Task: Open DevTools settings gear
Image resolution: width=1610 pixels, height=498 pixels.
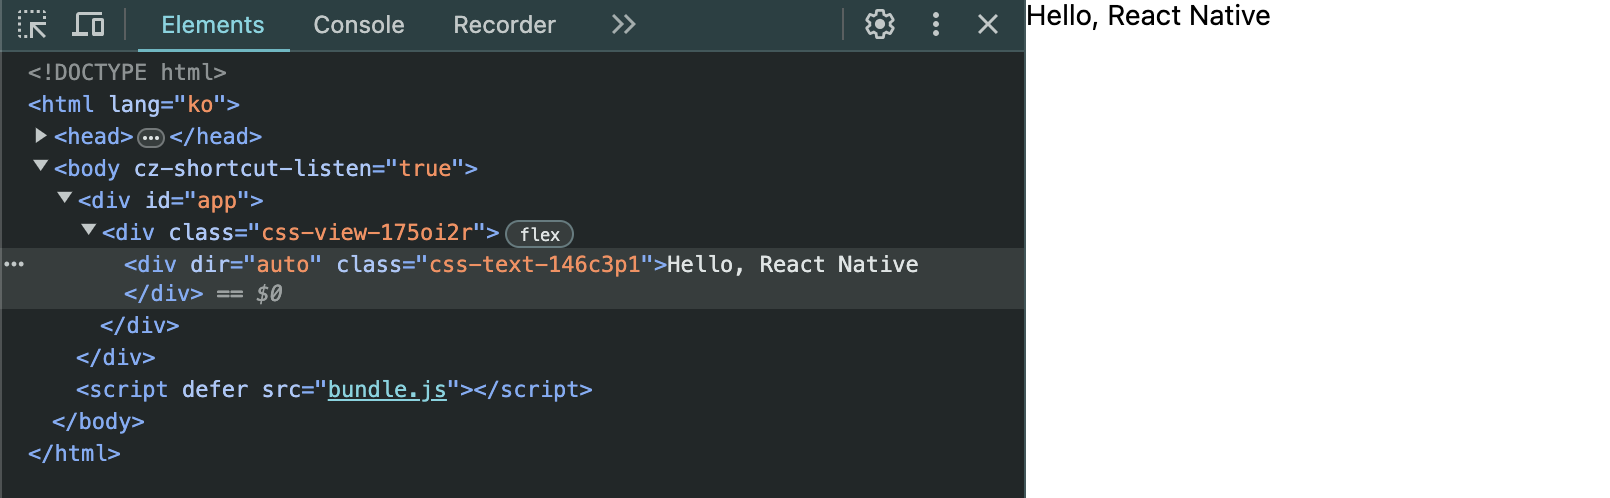Action: click(880, 24)
